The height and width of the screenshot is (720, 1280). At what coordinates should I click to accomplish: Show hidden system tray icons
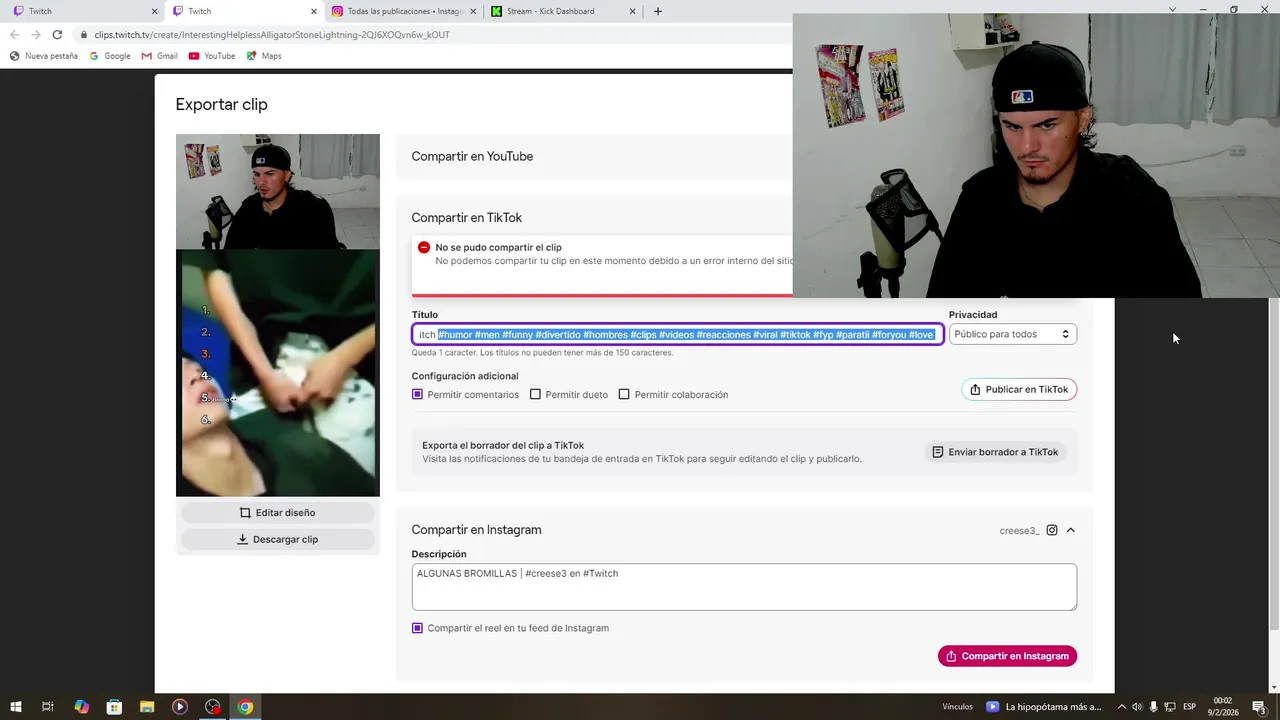(1121, 707)
